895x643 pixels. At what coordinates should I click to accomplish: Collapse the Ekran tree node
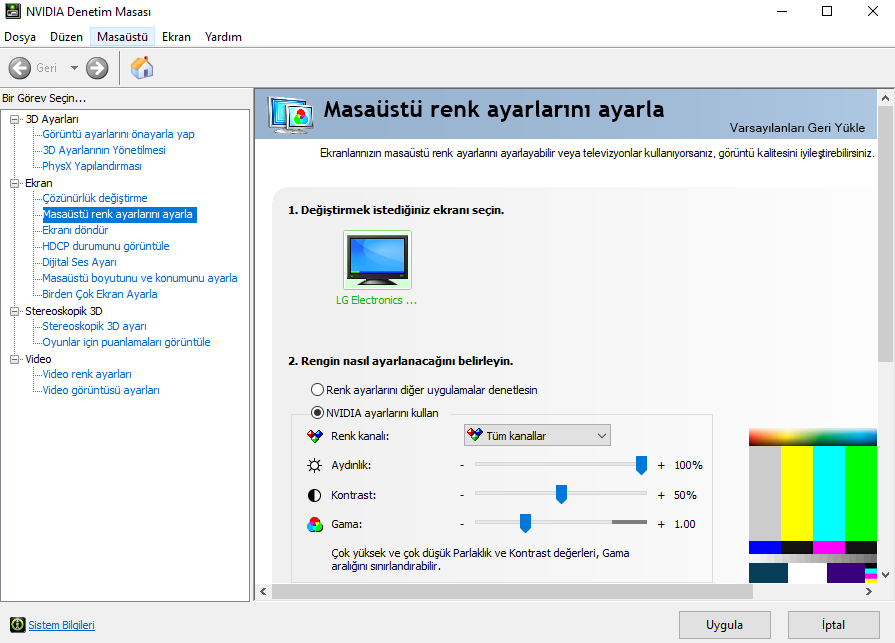14,183
